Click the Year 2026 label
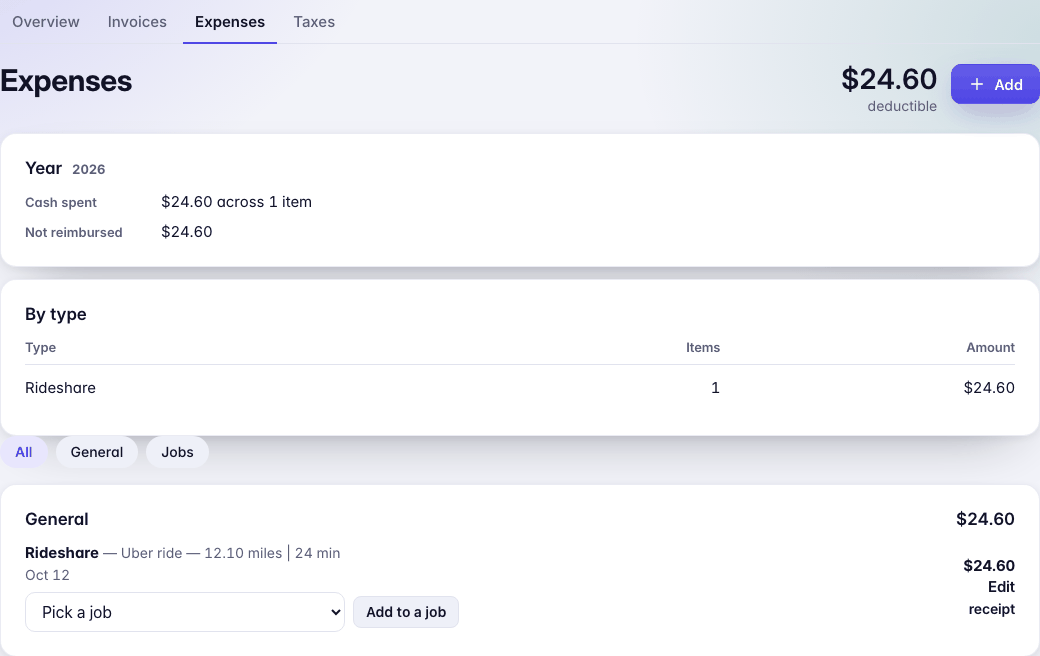Screen dimensions: 1040x656 tap(65, 168)
